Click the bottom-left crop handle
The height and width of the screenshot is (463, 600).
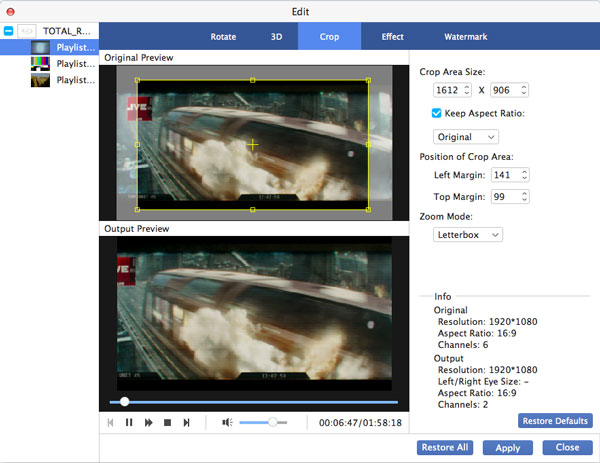pos(137,209)
